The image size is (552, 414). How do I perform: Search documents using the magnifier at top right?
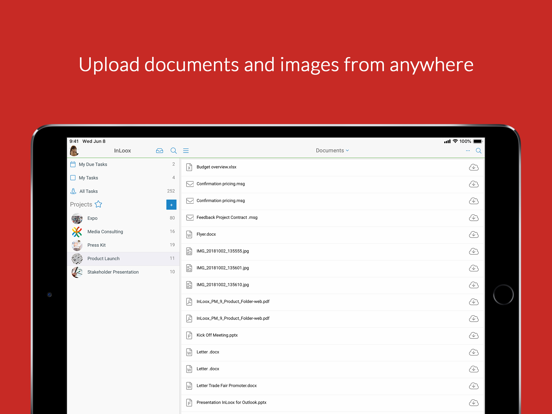click(x=478, y=151)
